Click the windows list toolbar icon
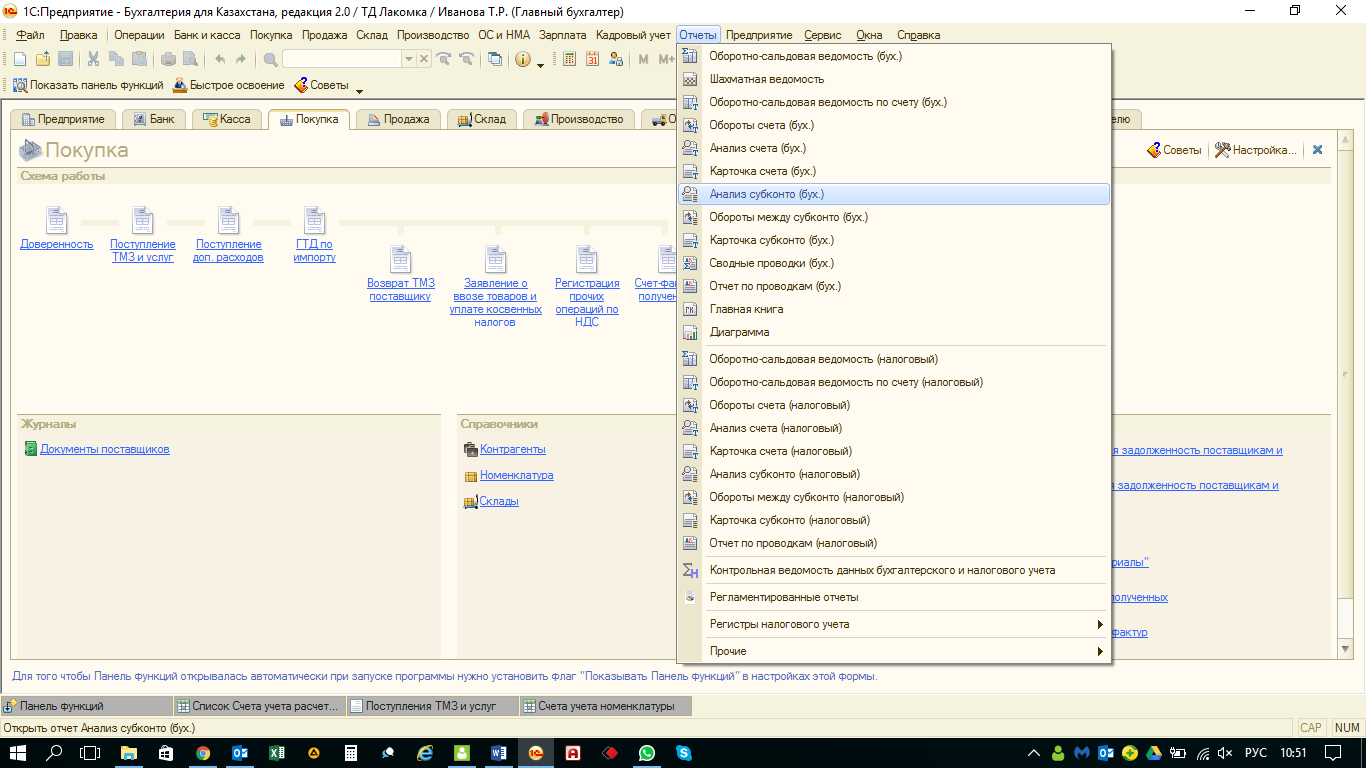 [495, 59]
